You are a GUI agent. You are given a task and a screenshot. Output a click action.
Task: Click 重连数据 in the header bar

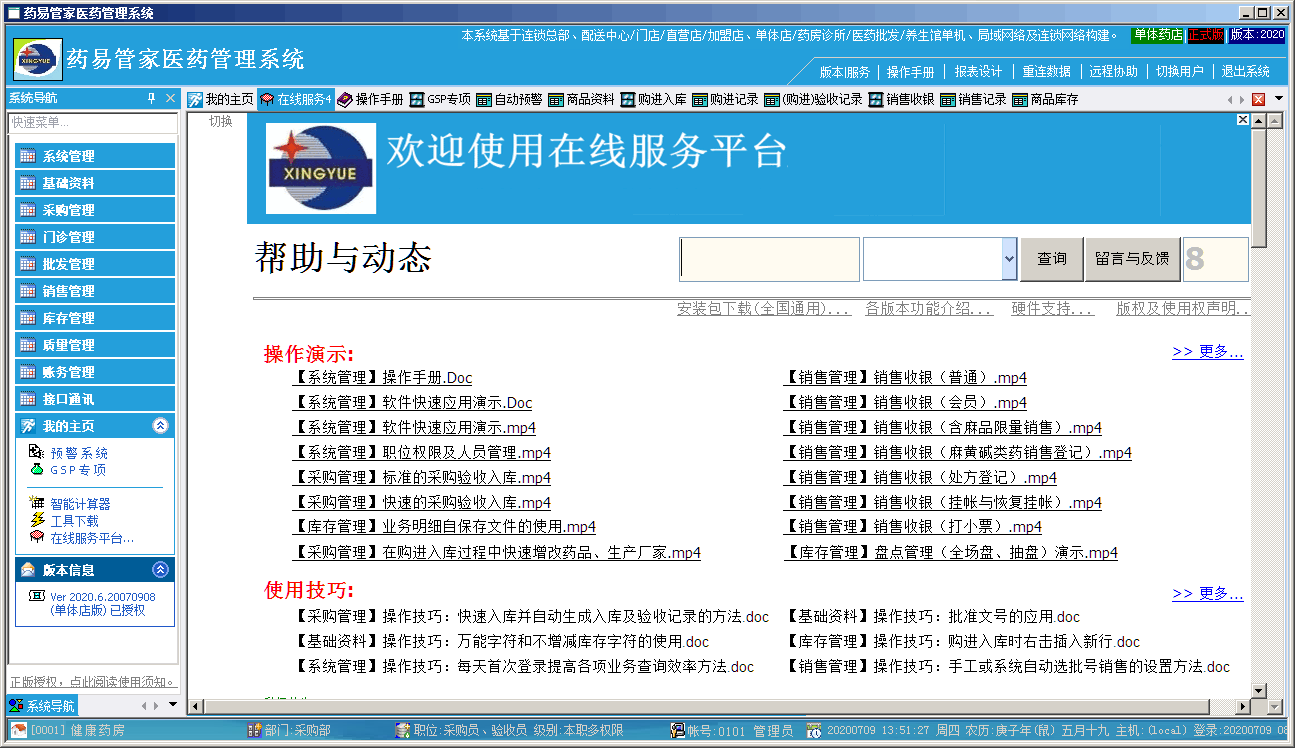(x=1046, y=72)
